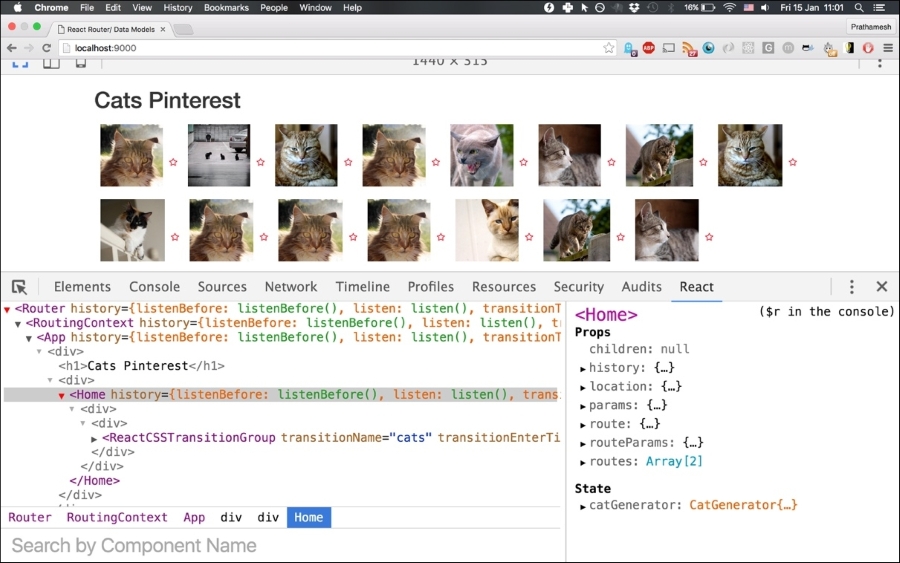This screenshot has height=563, width=900.
Task: Click the AdBlock Plus extension icon
Action: pyautogui.click(x=649, y=48)
